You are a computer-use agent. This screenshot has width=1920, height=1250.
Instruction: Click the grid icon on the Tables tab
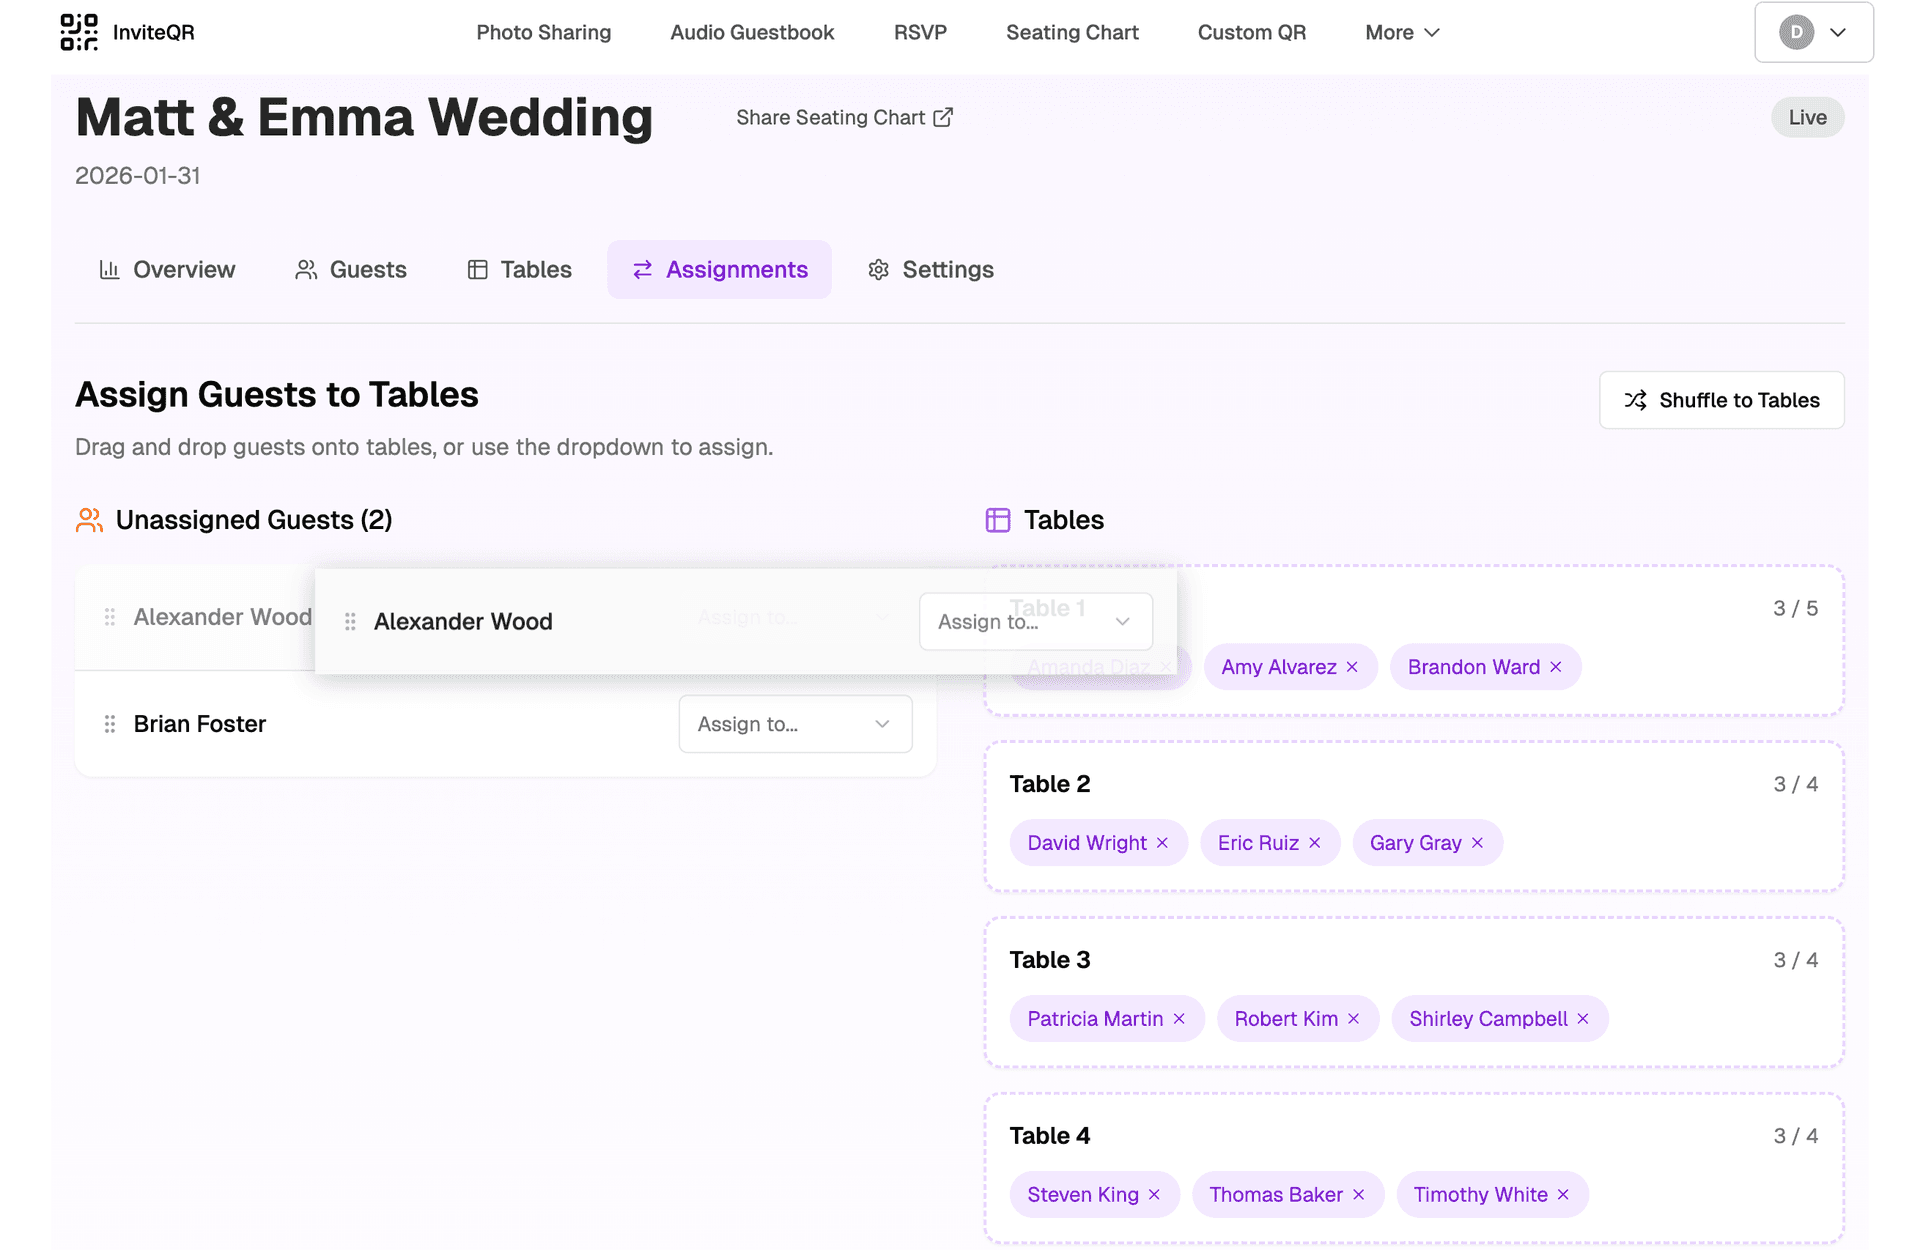(x=477, y=269)
